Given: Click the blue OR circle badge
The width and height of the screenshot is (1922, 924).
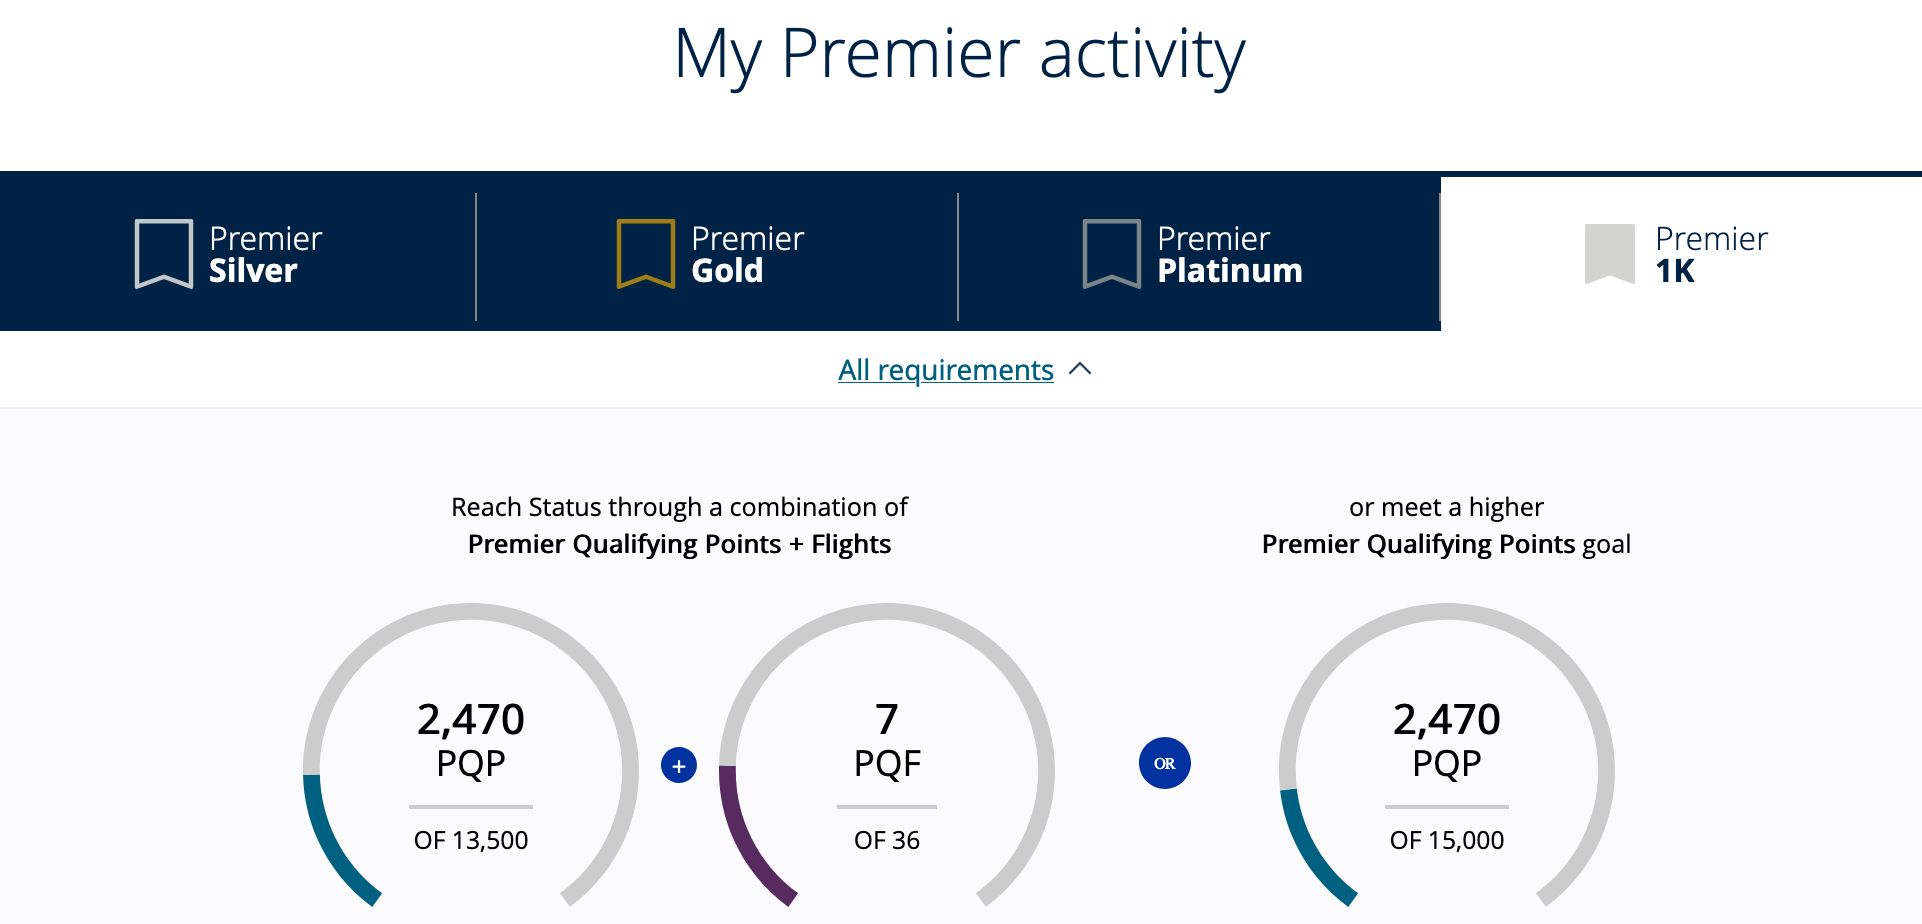Looking at the screenshot, I should click(1164, 763).
